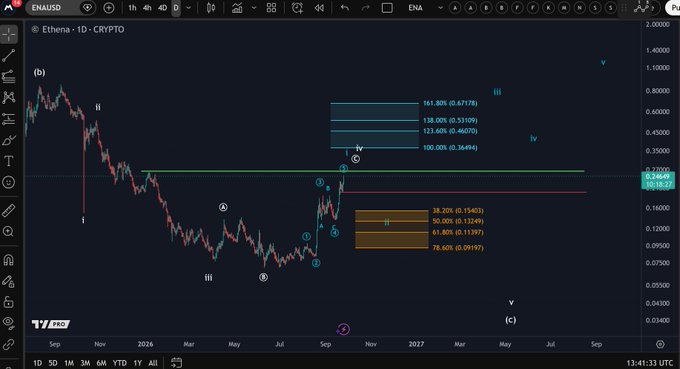Click the K favorite drawing shortcut
The image size is (680, 369).
549,8
